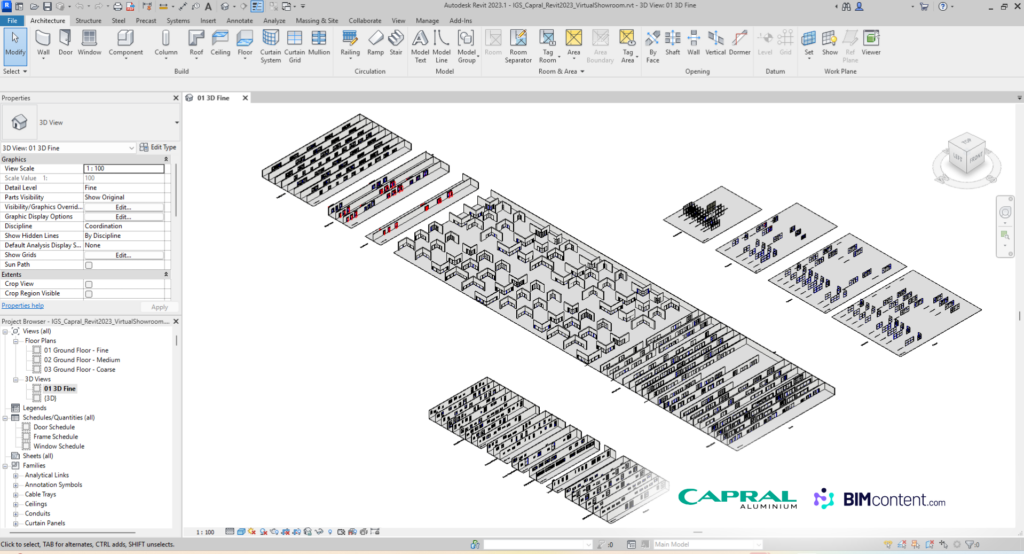This screenshot has height=554, width=1024.
Task: Select the Curtain Grid tool
Action: pos(295,46)
